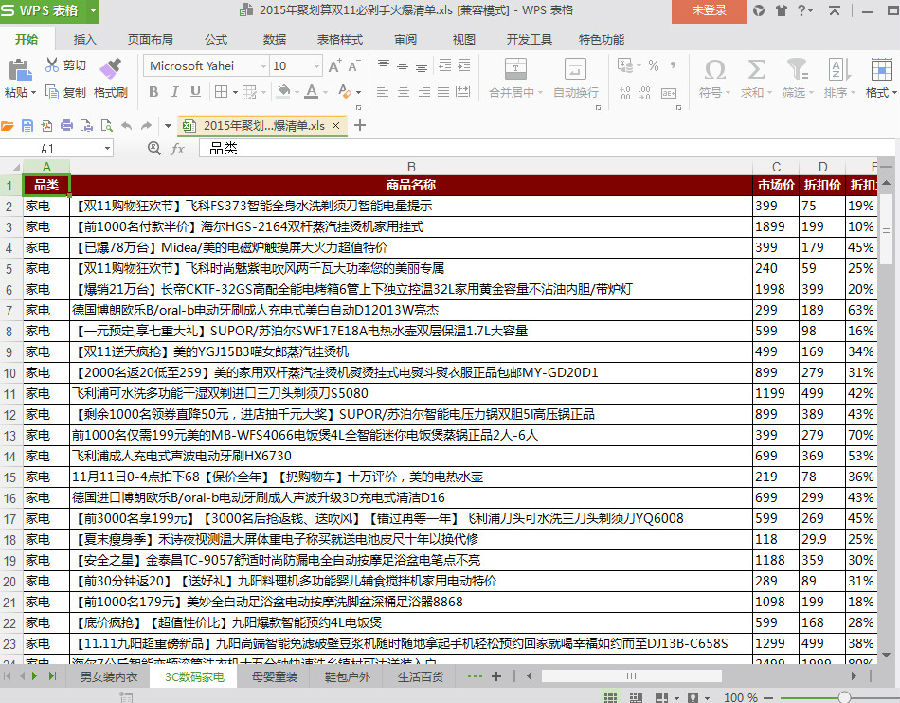
Task: Switch to the 页面布局 ribbon tab
Action: tap(150, 40)
